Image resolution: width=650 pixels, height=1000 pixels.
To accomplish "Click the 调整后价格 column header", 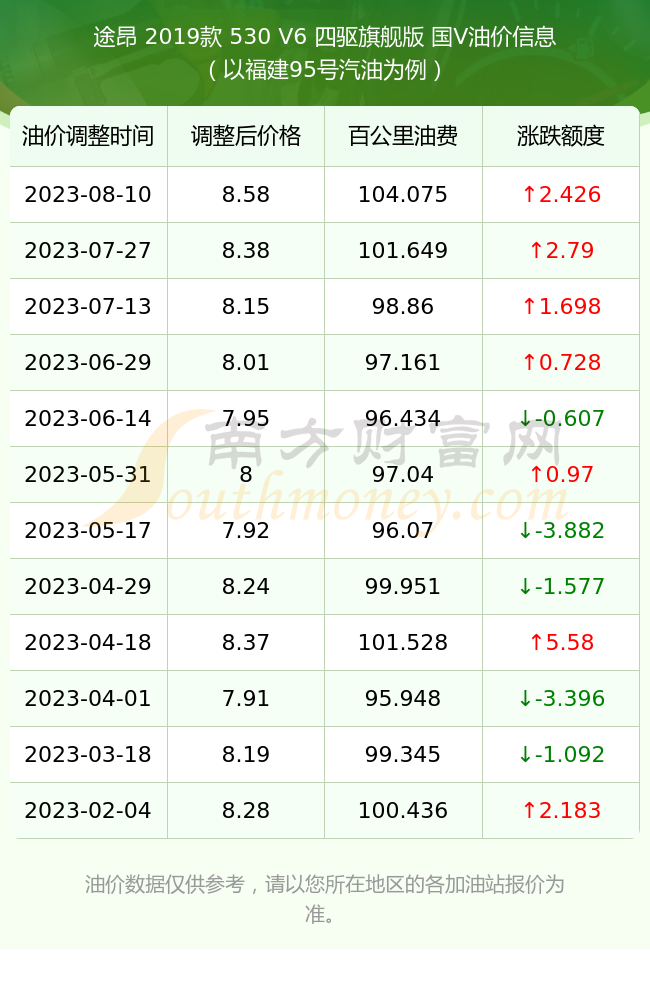I will pos(246,136).
